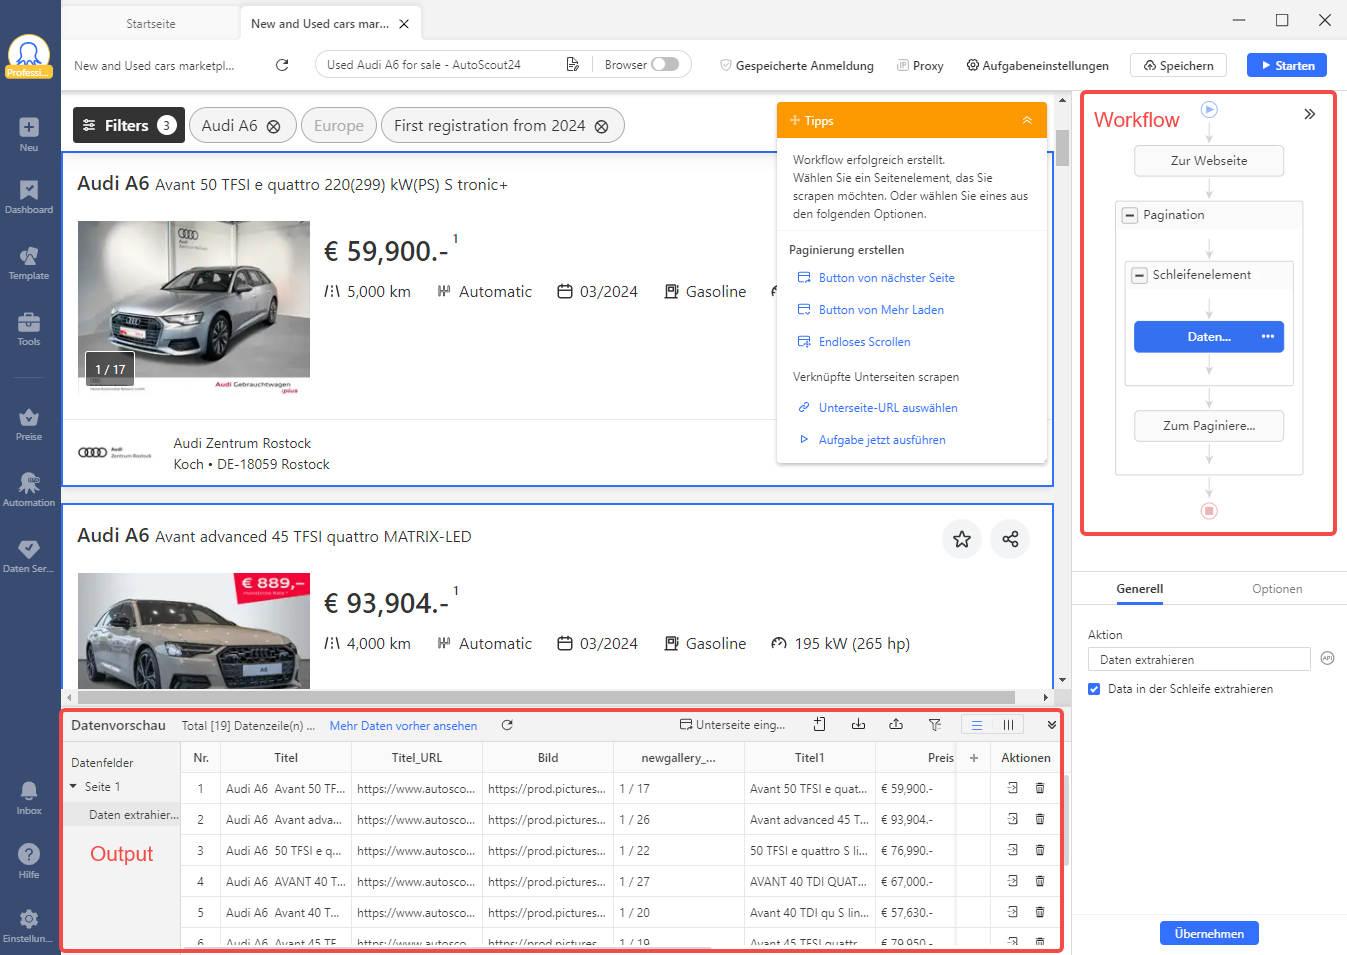Image resolution: width=1347 pixels, height=955 pixels.
Task: Toggle the Browser mode switch
Action: (x=665, y=64)
